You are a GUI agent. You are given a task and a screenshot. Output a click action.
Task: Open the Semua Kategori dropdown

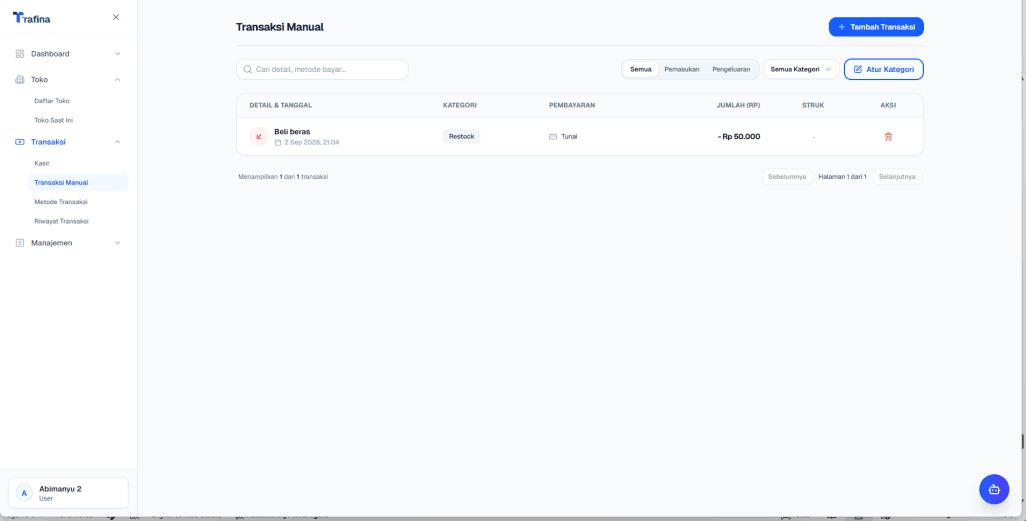tap(801, 69)
